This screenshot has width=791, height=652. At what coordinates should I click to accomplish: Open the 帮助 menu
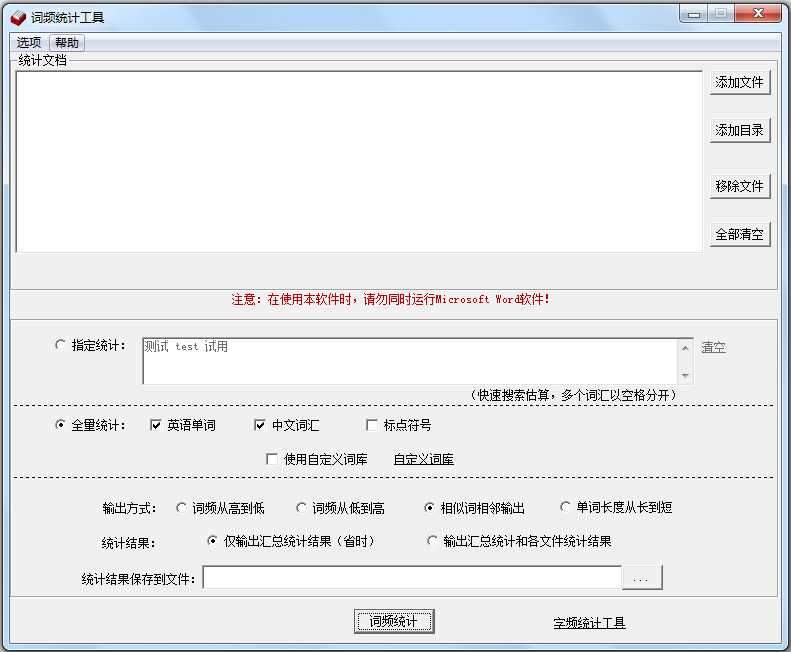point(67,43)
